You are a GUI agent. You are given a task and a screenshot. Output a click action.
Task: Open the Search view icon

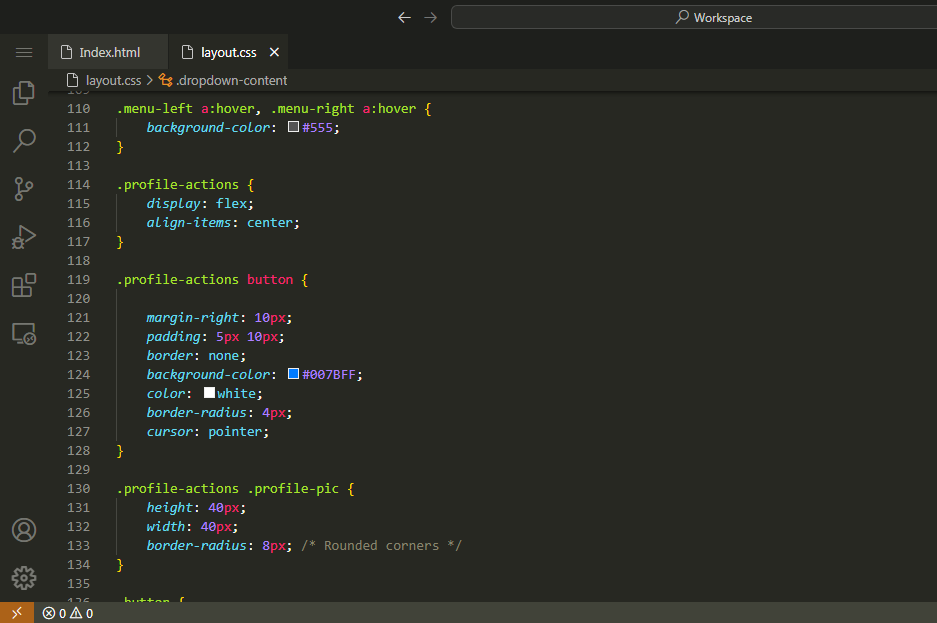(24, 141)
